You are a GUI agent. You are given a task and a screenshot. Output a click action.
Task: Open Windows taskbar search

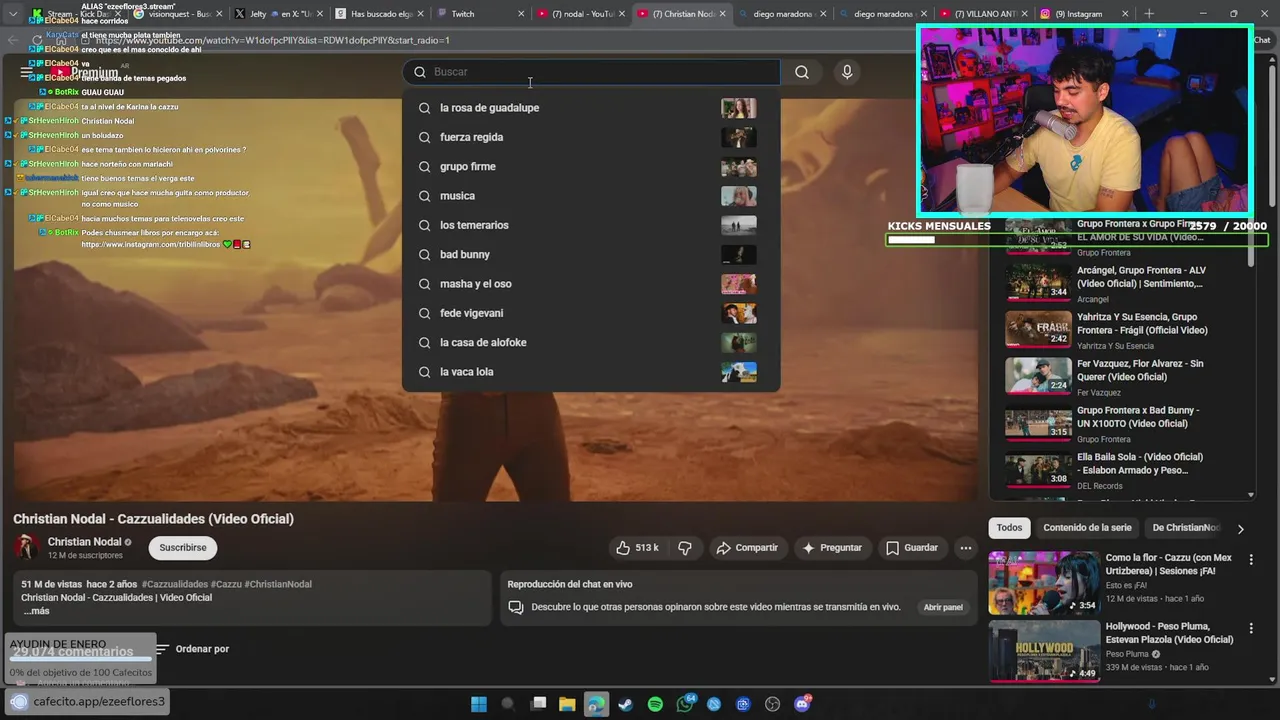507,704
